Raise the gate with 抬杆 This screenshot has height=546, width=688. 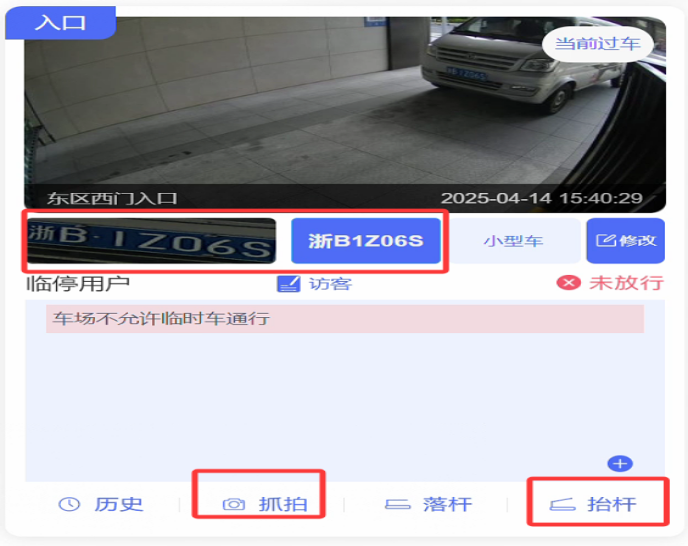click(x=593, y=504)
